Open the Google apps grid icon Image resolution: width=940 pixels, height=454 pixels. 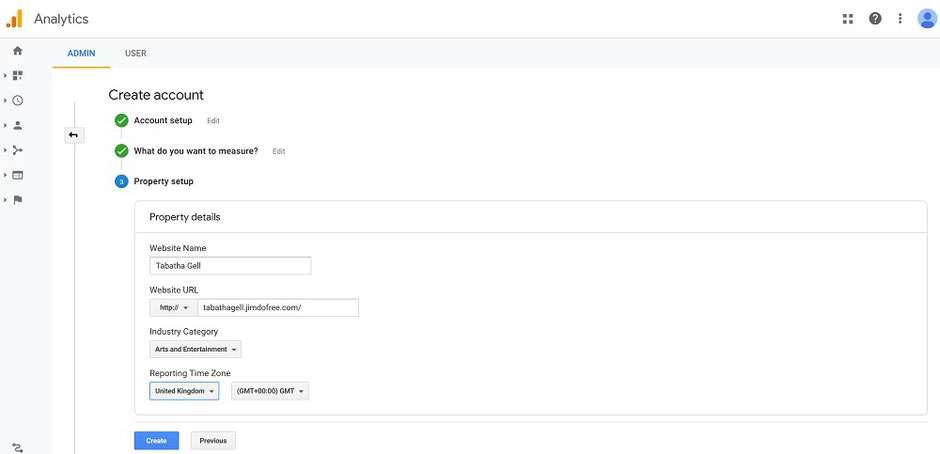848,19
